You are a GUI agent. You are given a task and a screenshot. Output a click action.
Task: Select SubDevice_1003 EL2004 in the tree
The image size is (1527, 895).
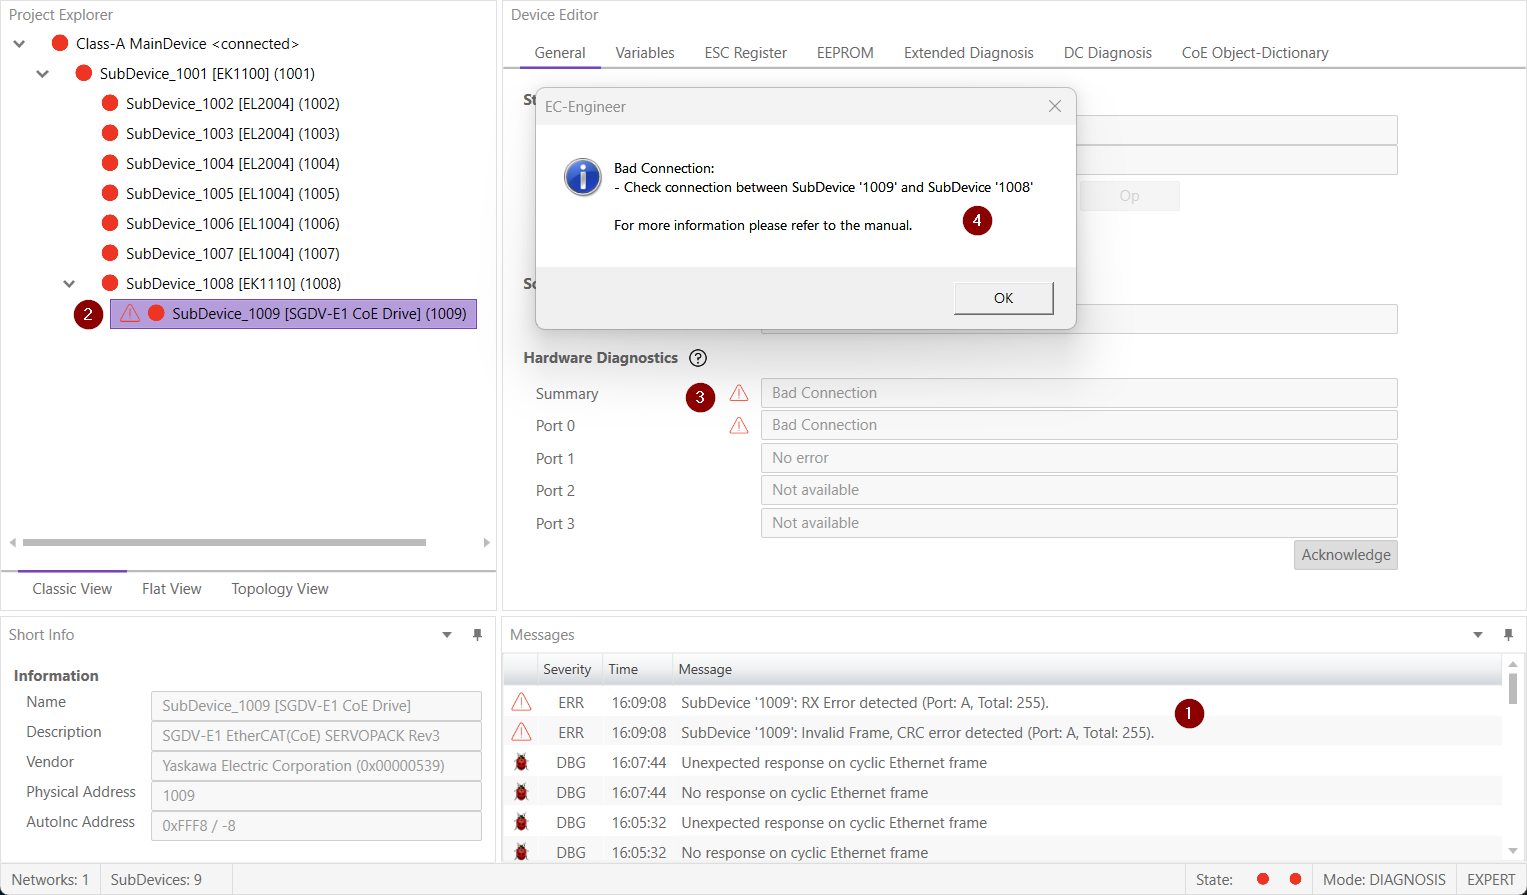tap(232, 134)
